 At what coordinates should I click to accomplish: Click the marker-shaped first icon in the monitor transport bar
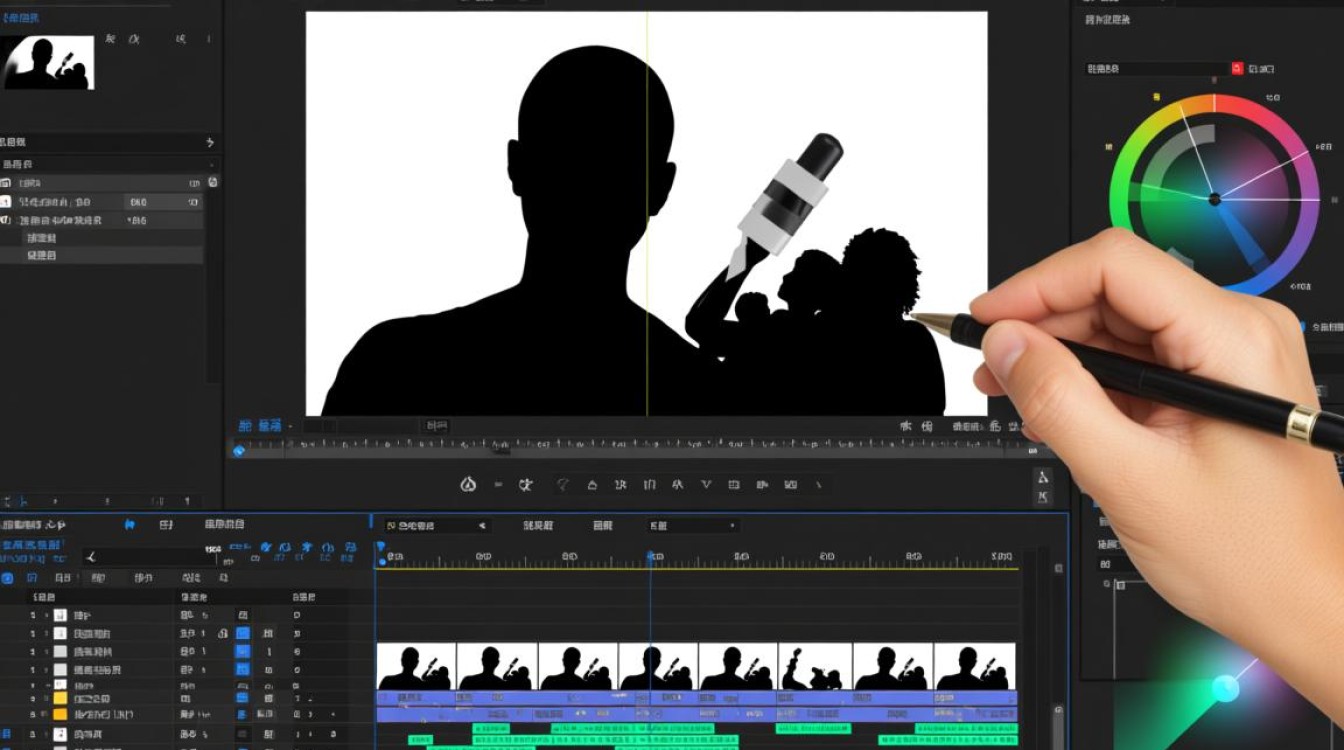[x=468, y=485]
